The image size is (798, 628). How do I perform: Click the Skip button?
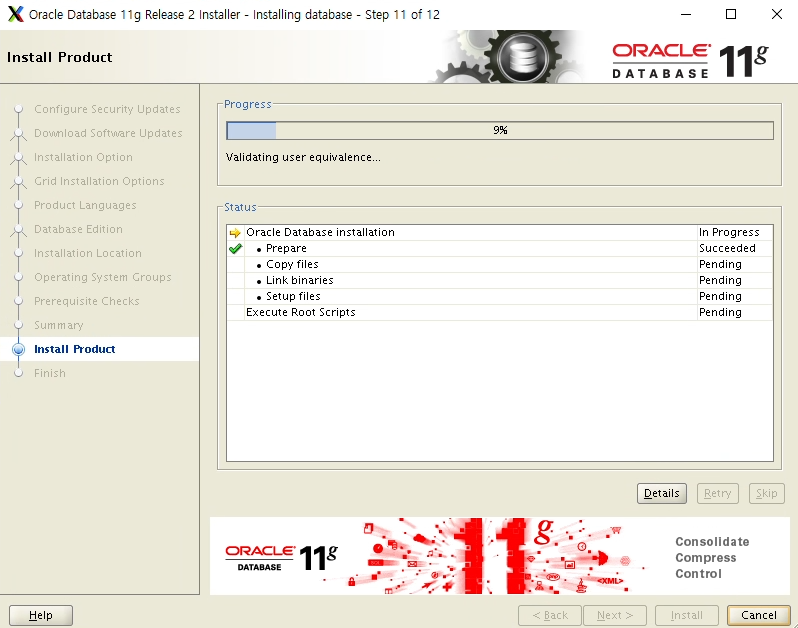tap(766, 493)
